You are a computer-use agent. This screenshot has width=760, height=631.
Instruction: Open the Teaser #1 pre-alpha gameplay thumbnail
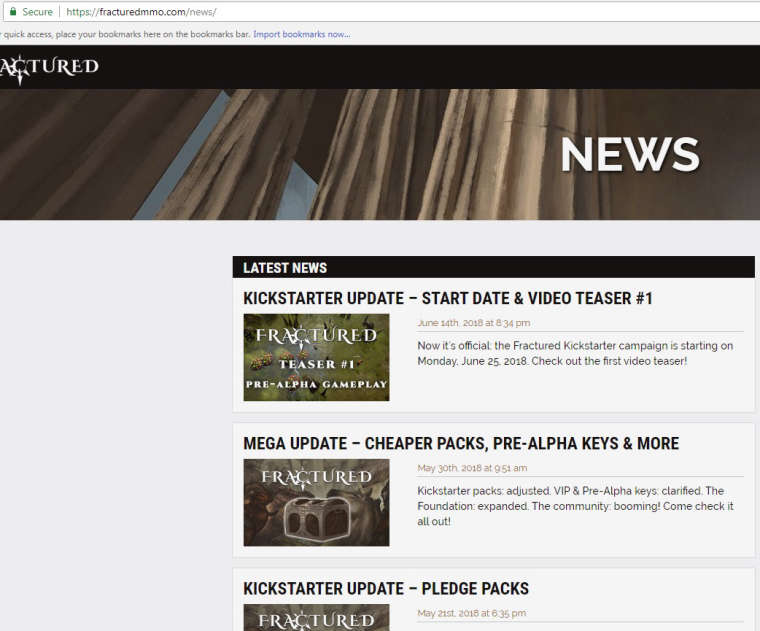point(316,357)
